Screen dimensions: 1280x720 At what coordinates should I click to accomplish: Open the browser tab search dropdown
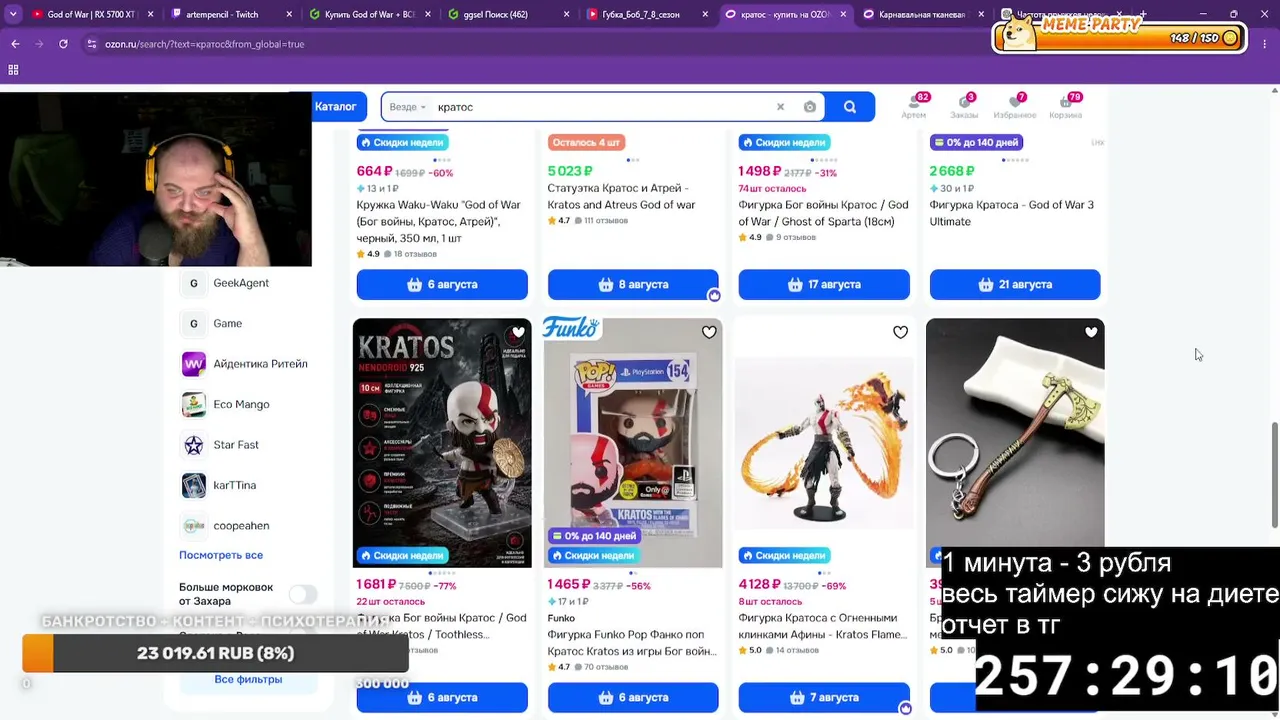(13, 14)
